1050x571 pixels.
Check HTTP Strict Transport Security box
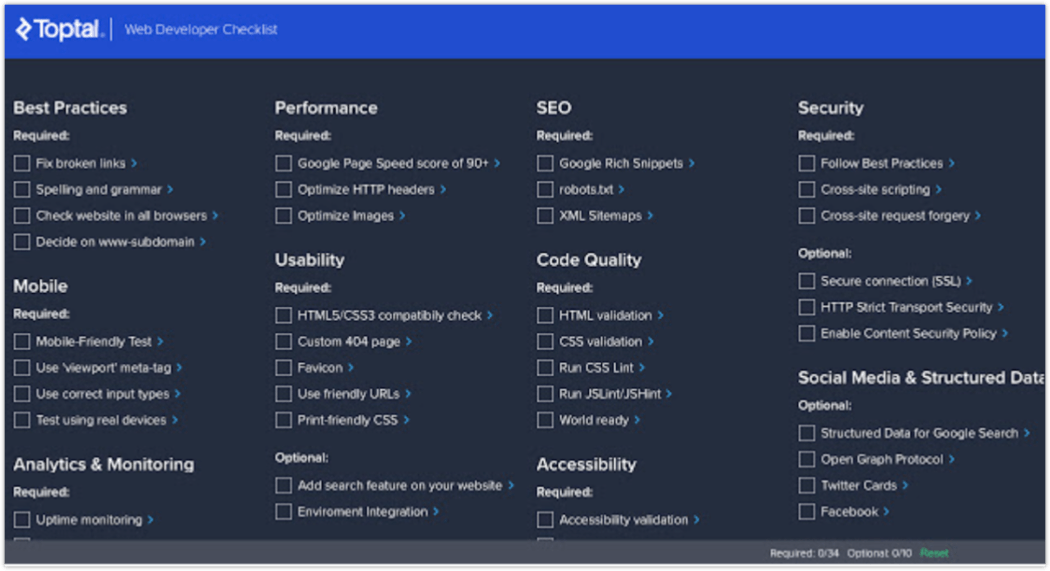(807, 307)
